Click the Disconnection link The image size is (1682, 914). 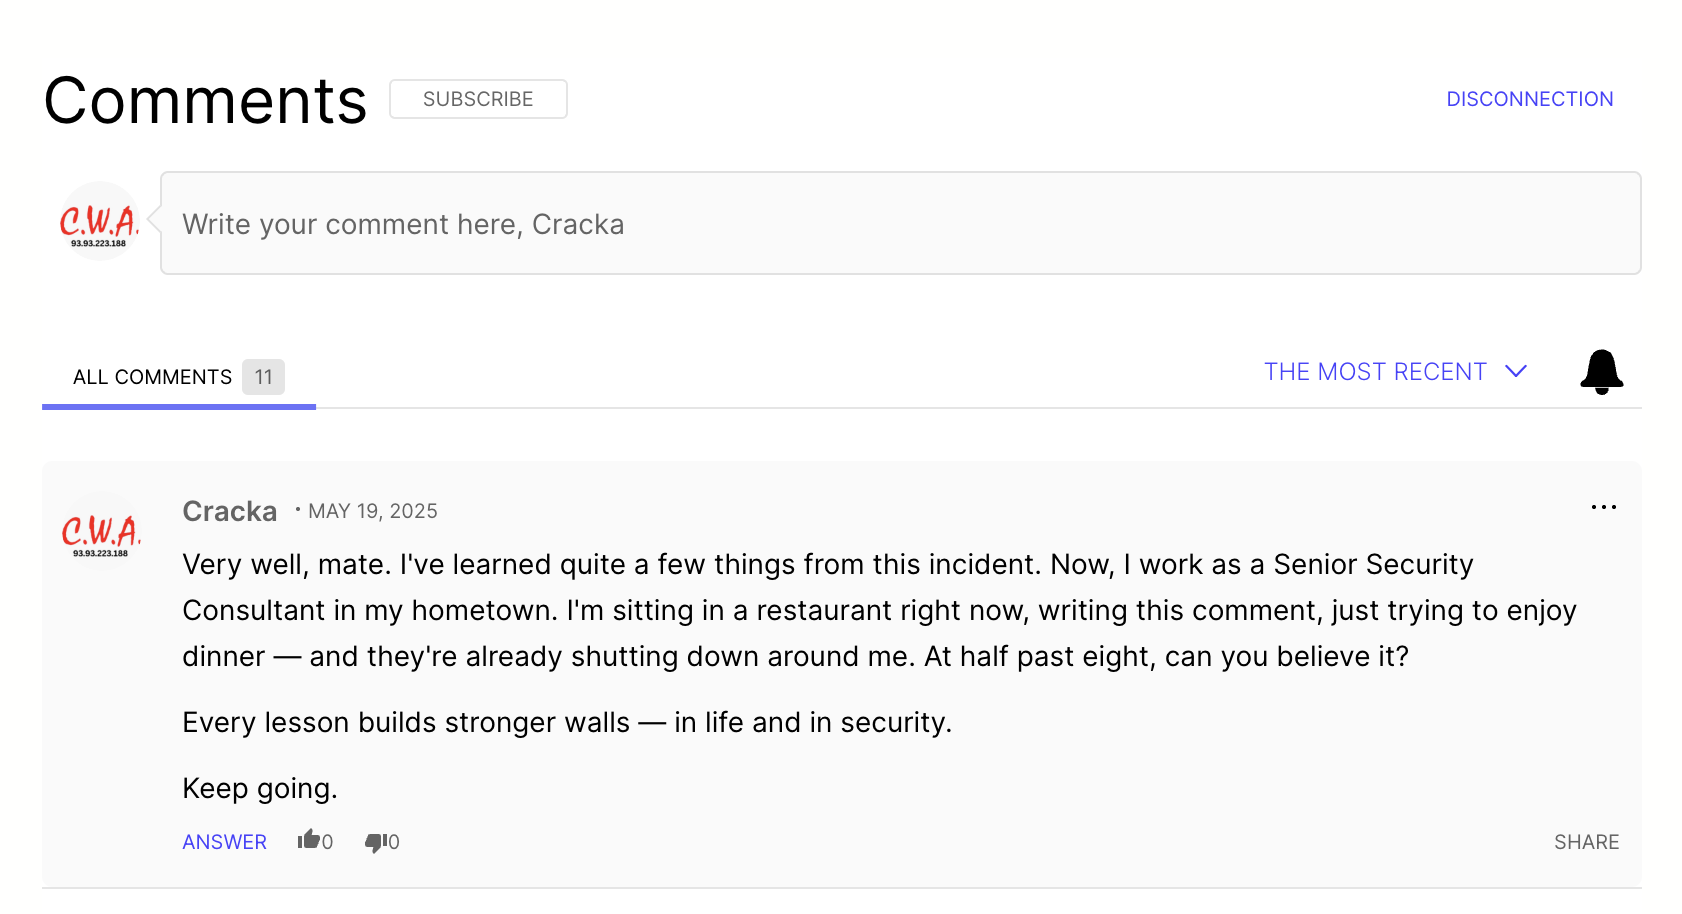[x=1529, y=99]
